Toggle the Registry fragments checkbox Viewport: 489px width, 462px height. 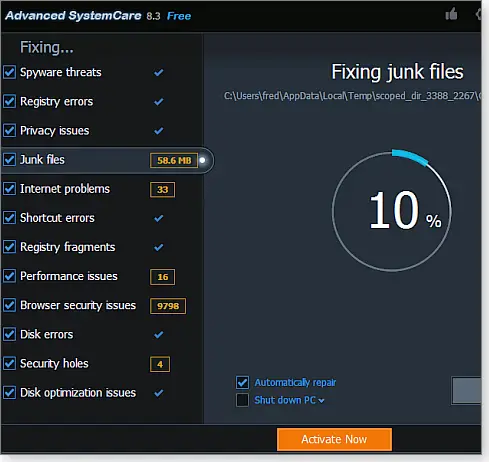[9, 247]
